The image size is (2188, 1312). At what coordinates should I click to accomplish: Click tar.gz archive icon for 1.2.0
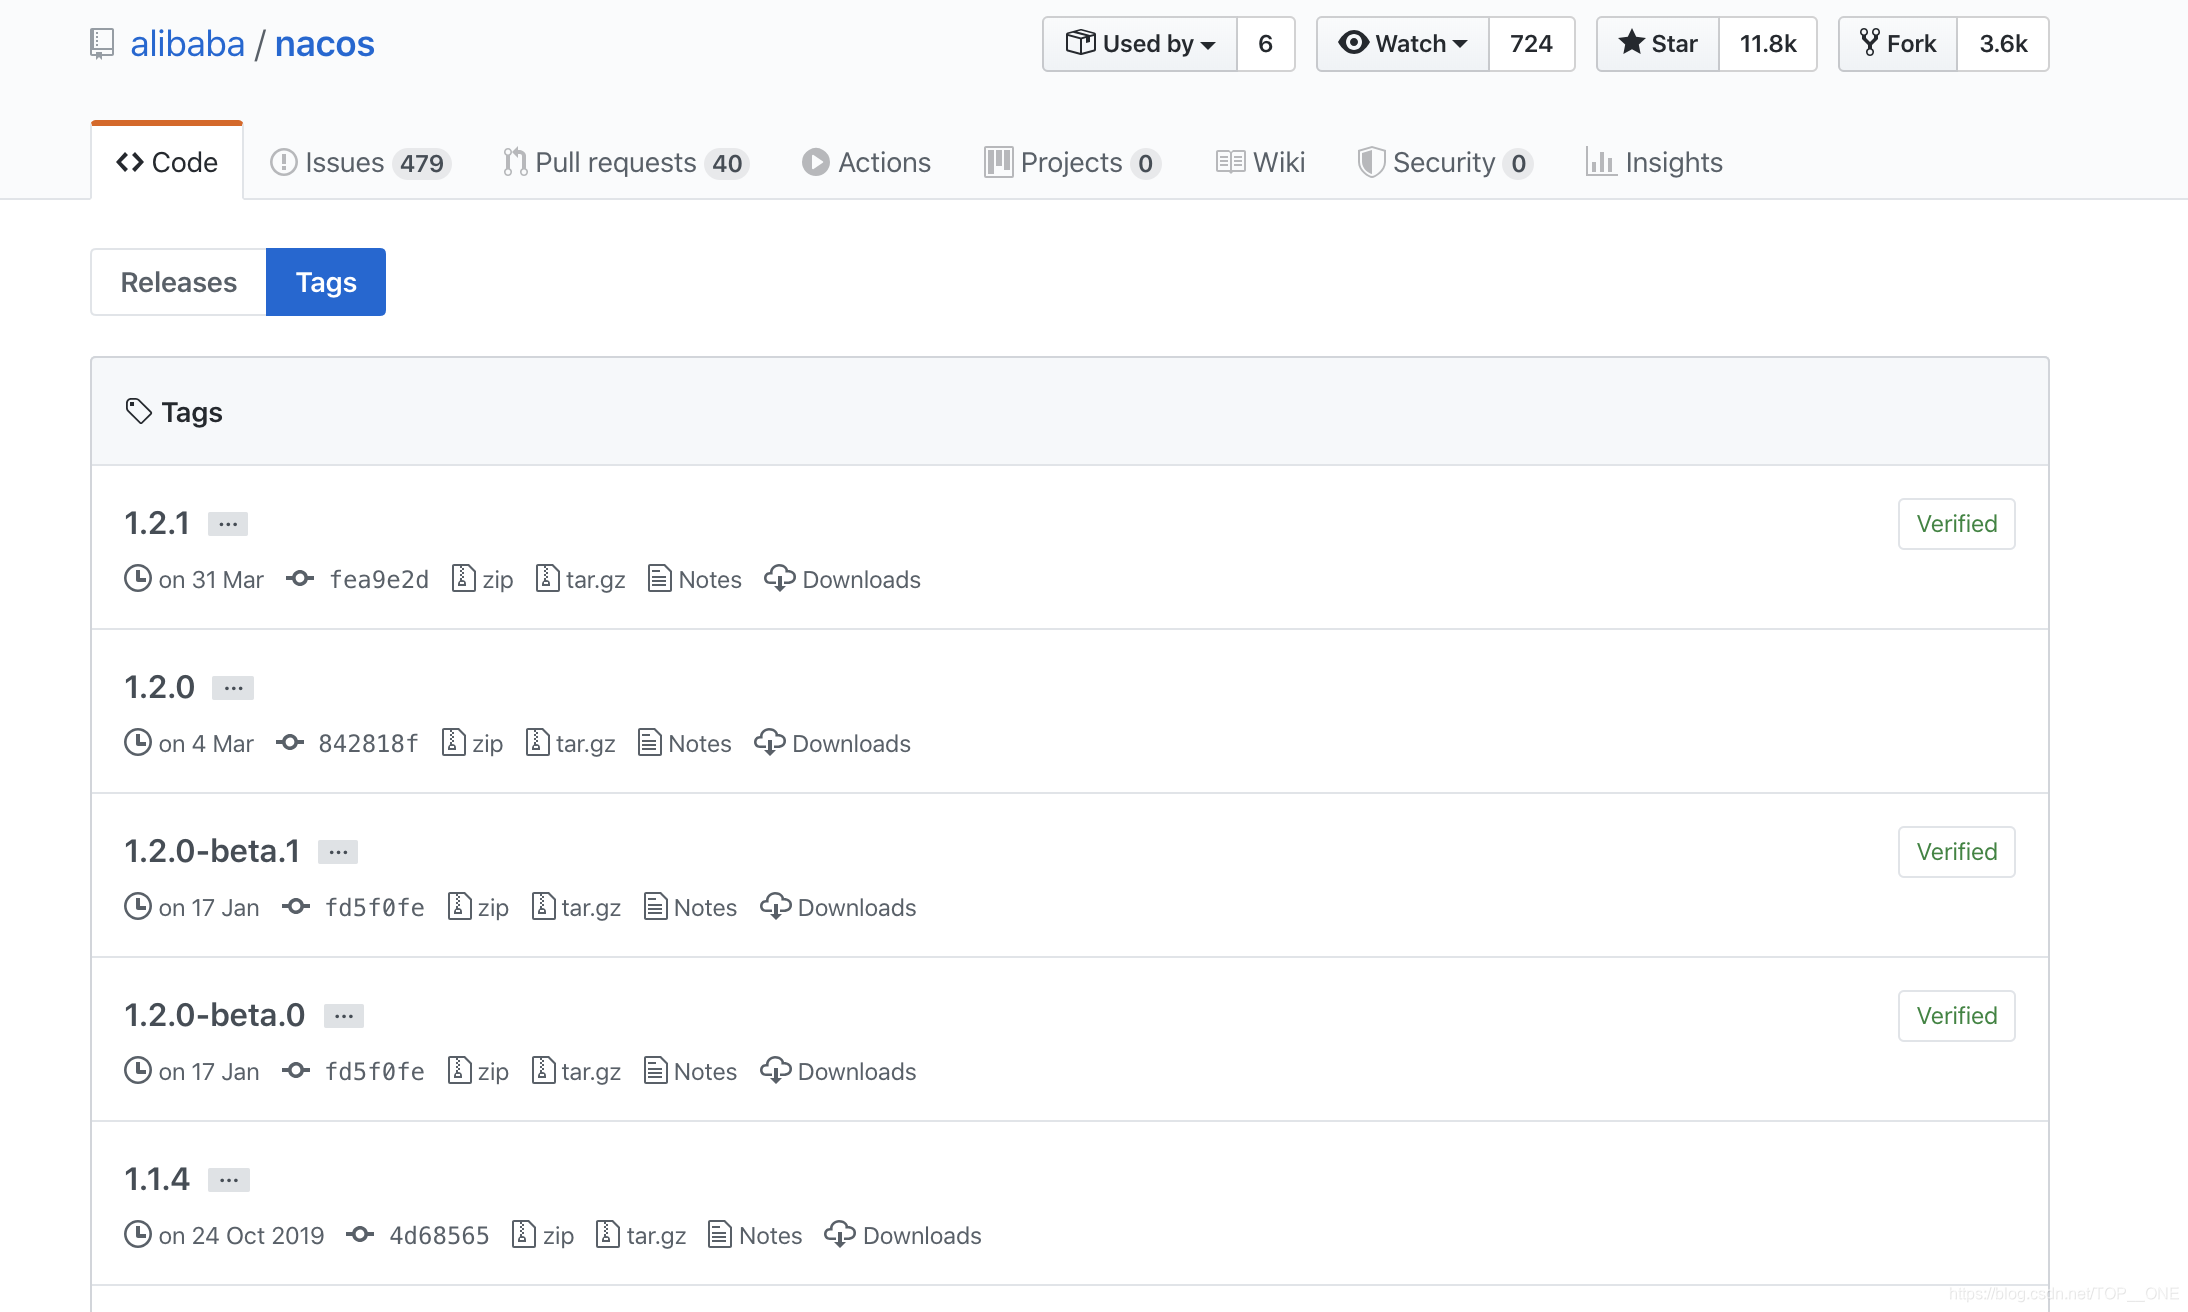coord(537,742)
